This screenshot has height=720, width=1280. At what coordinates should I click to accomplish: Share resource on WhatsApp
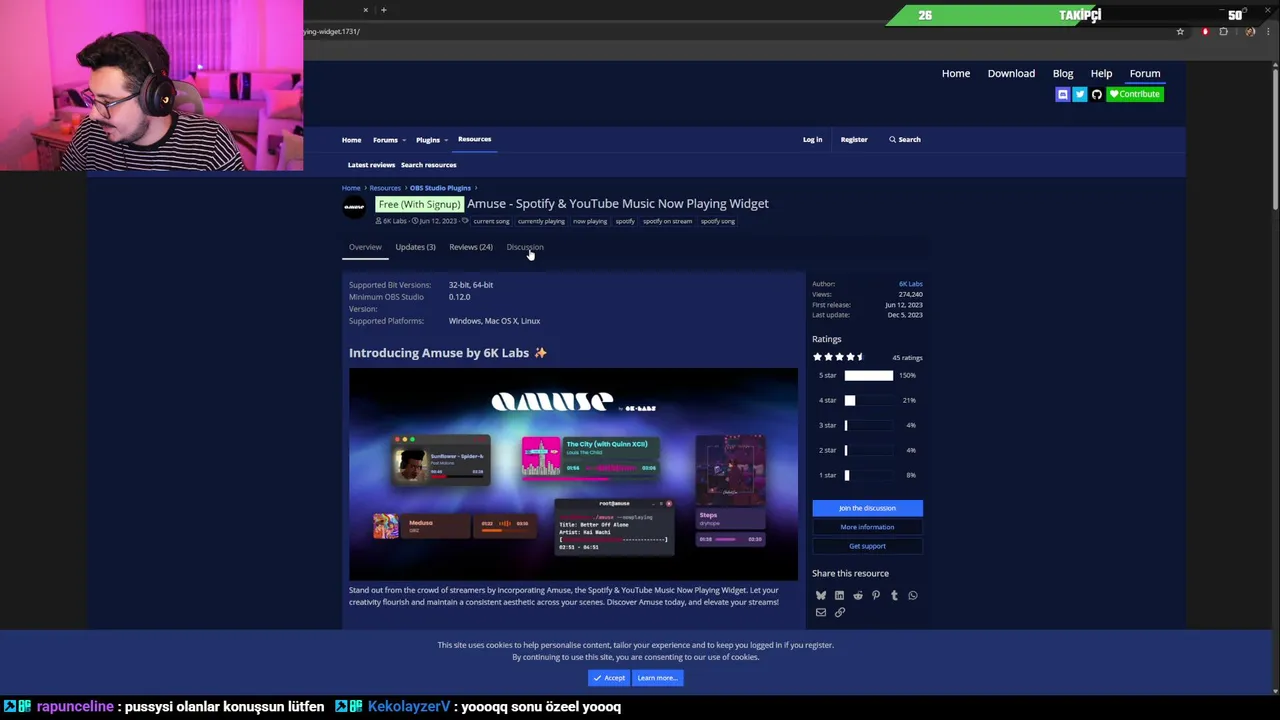click(x=912, y=595)
